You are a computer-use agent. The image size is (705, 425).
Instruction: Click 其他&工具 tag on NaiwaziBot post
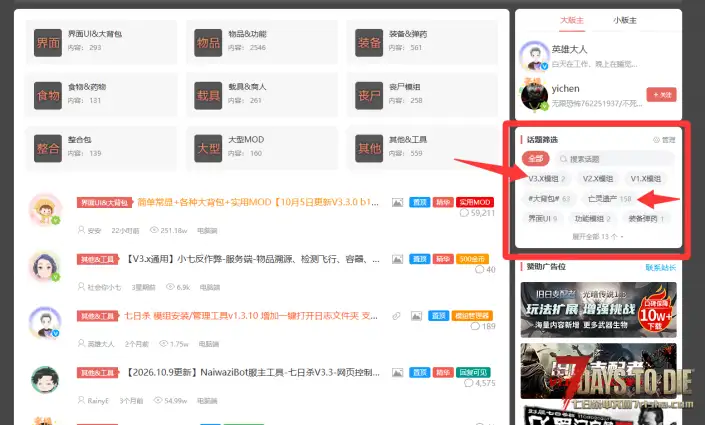[98, 373]
